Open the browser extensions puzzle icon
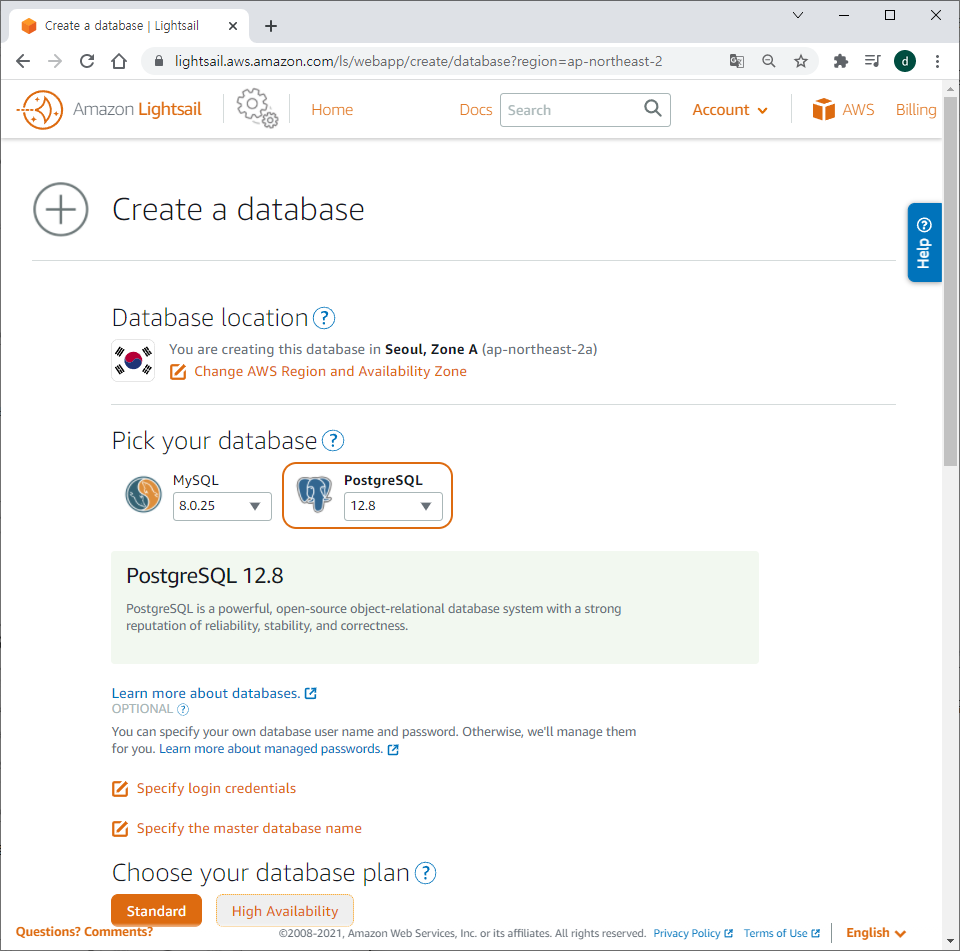The image size is (960, 951). click(x=841, y=61)
